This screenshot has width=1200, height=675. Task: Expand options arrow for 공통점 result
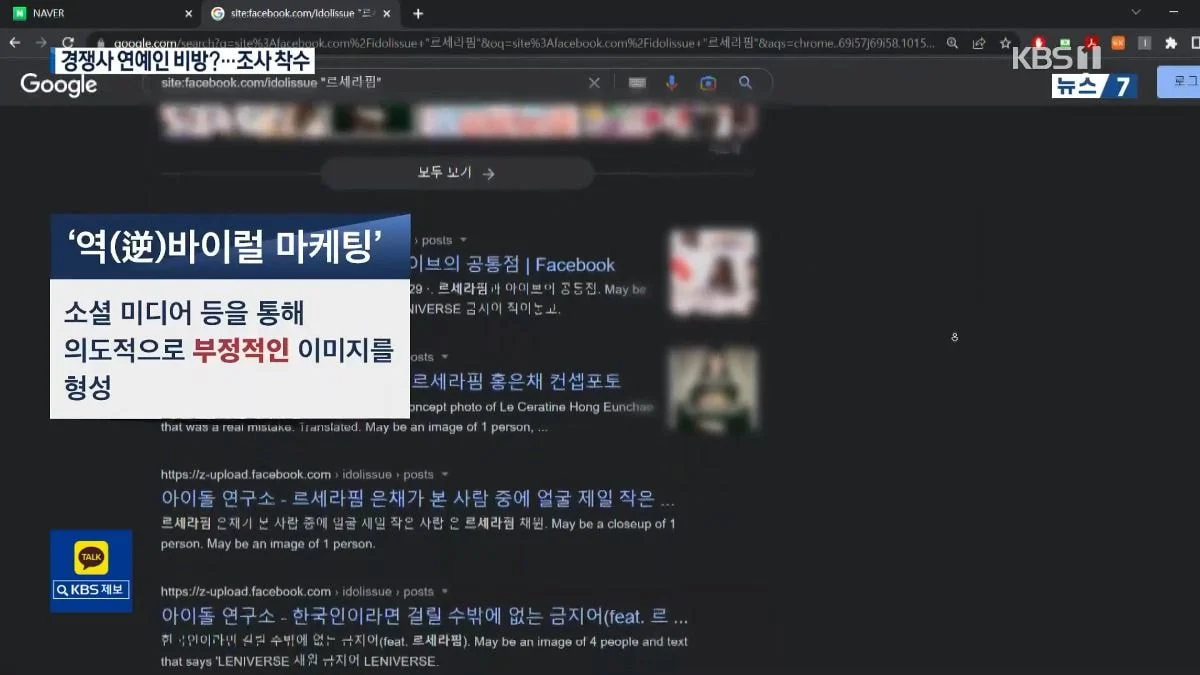point(462,240)
